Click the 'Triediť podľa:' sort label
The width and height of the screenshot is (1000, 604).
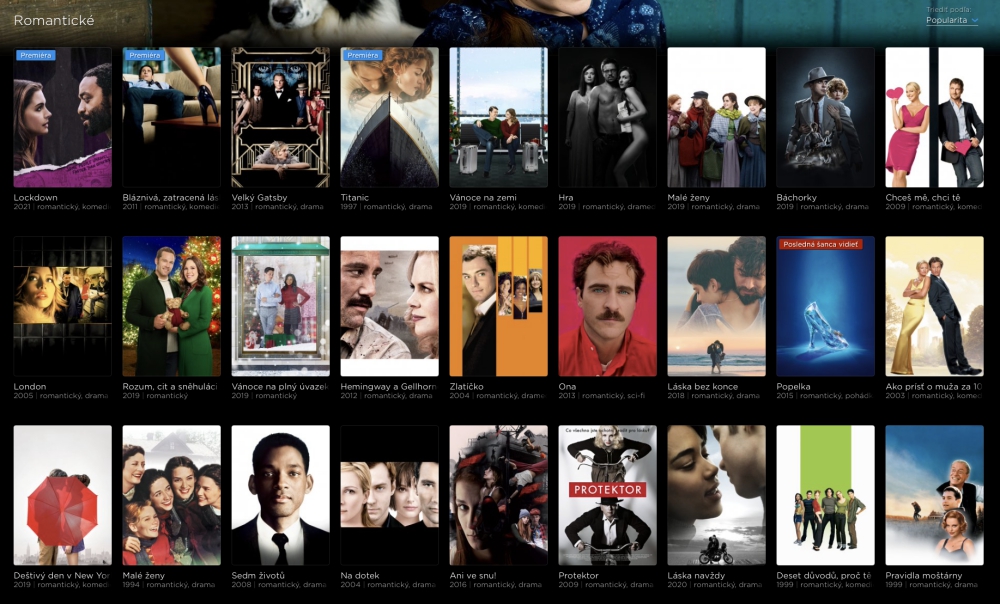tap(949, 10)
